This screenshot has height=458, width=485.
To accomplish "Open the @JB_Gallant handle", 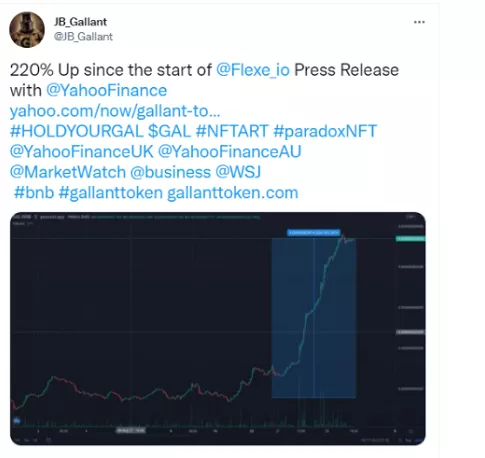I will pyautogui.click(x=83, y=36).
